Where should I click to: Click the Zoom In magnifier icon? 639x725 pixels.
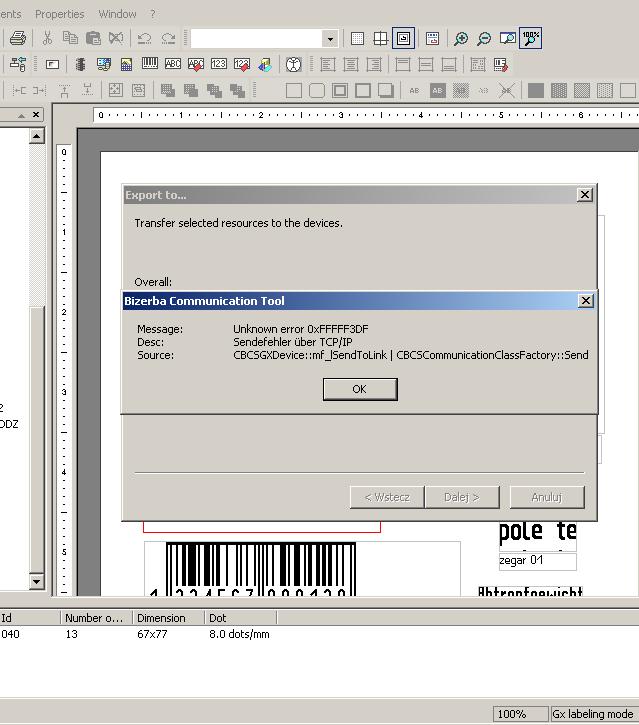coord(461,38)
